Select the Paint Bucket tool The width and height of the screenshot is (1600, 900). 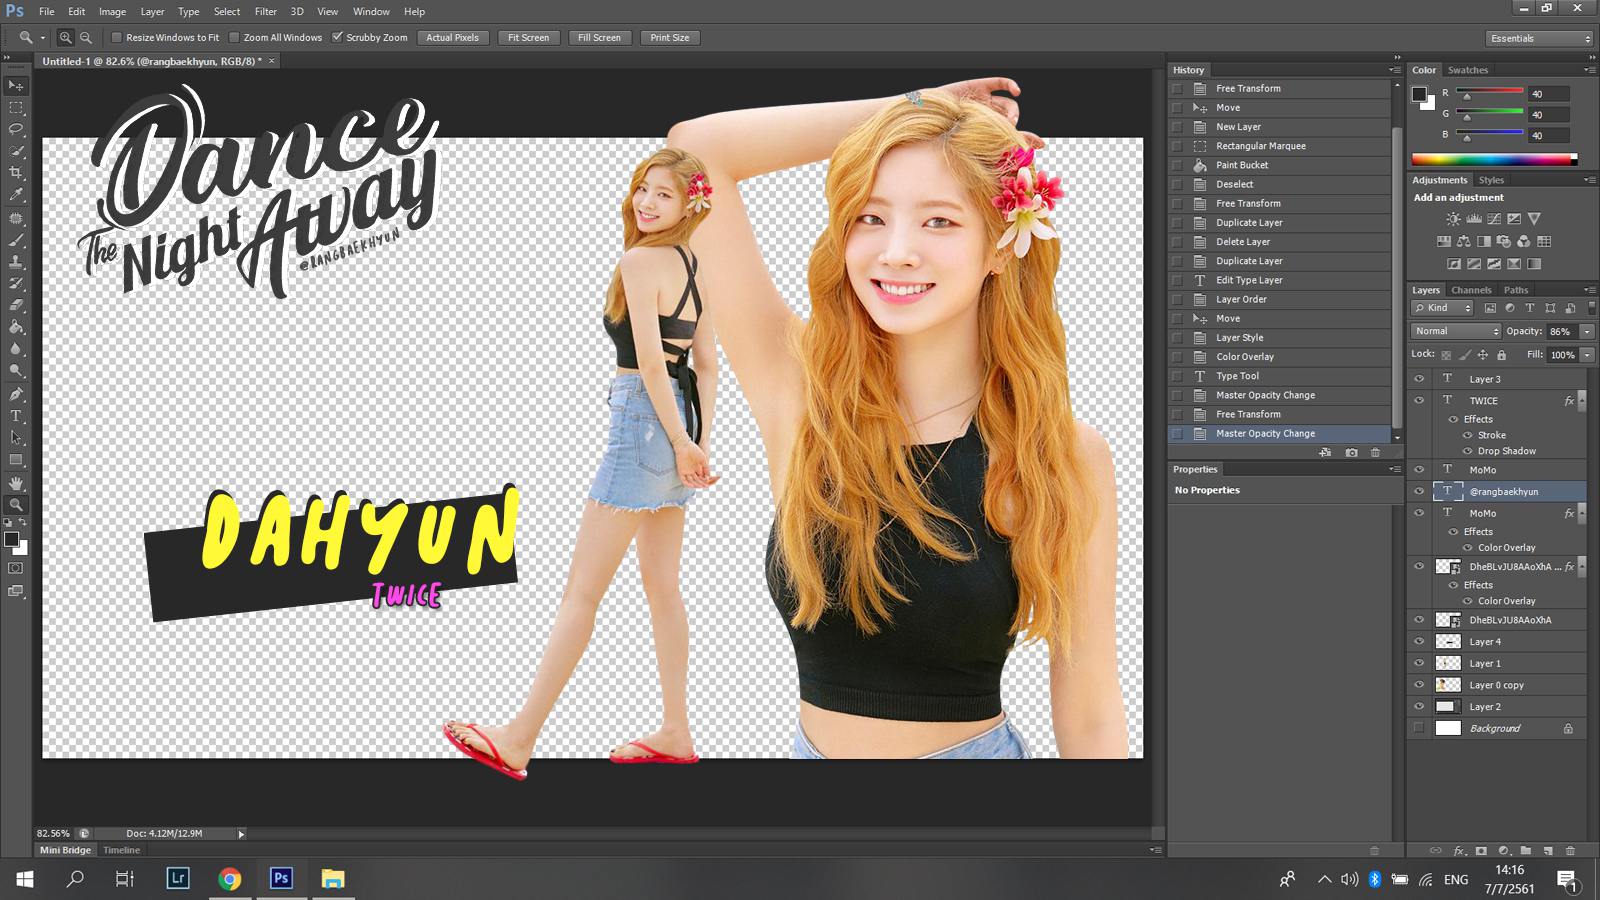16,327
